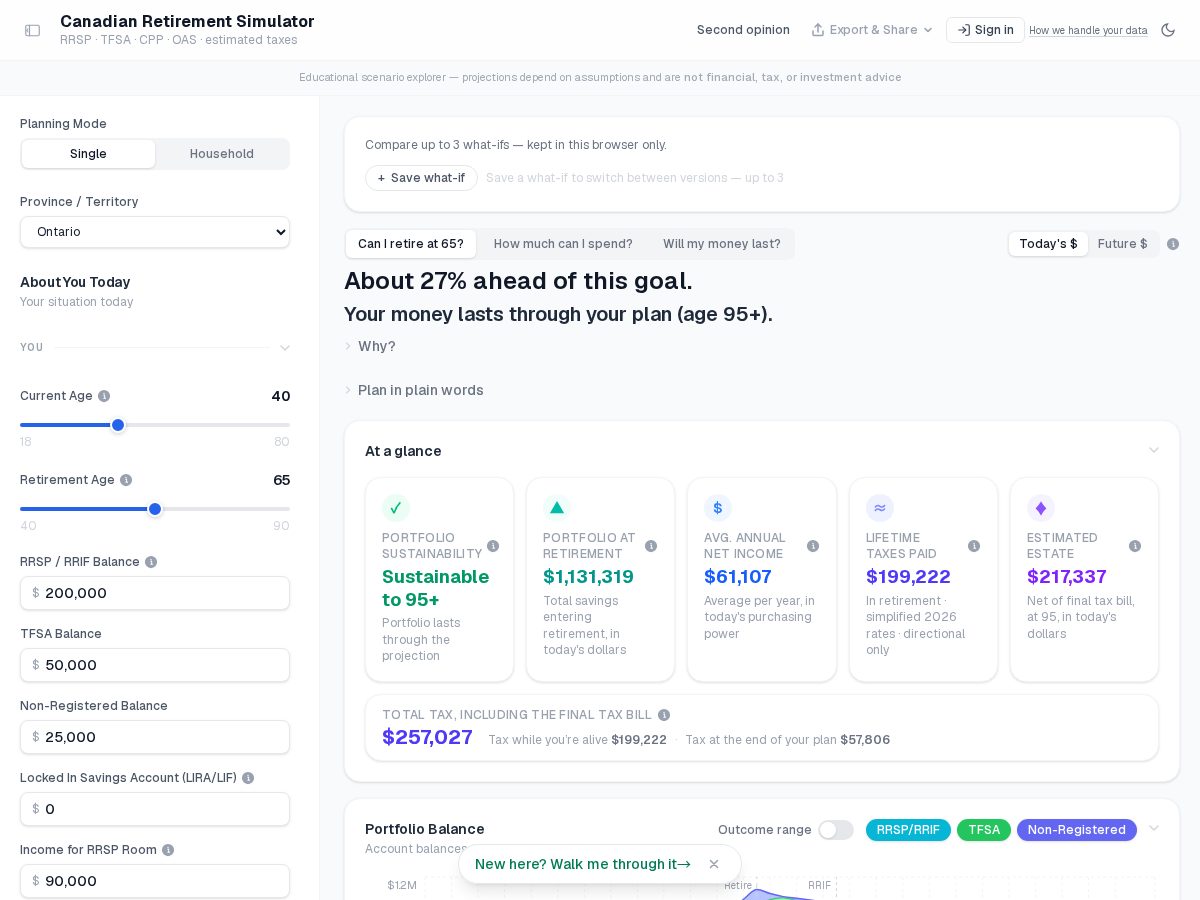The width and height of the screenshot is (1200, 900).
Task: Click info icon beside Locked In Savings Account
Action: [x=248, y=778]
